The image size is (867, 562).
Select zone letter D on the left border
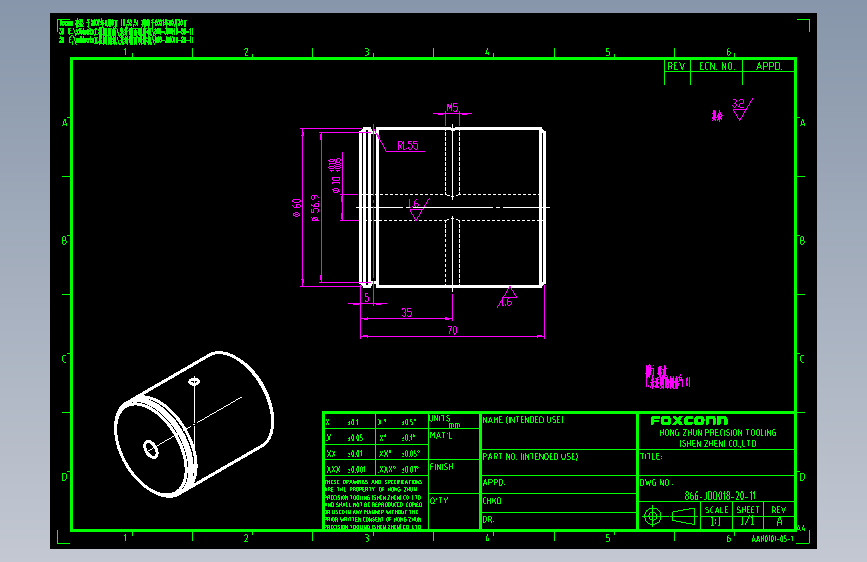(65, 477)
